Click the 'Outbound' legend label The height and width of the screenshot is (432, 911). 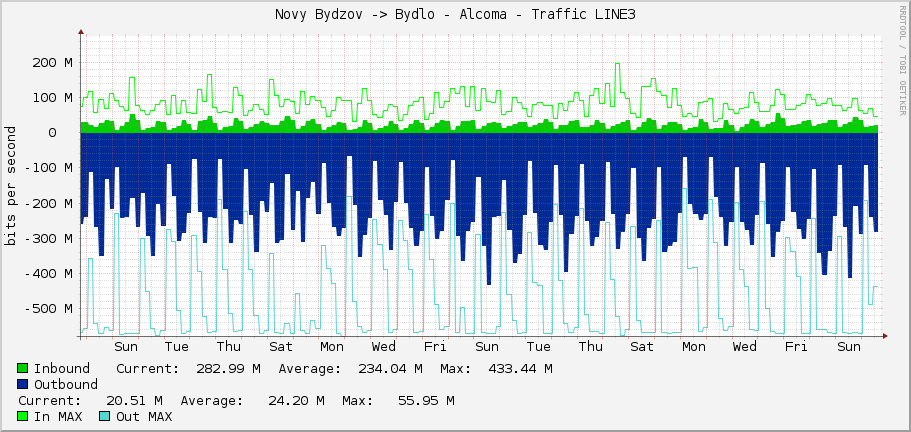click(x=66, y=384)
